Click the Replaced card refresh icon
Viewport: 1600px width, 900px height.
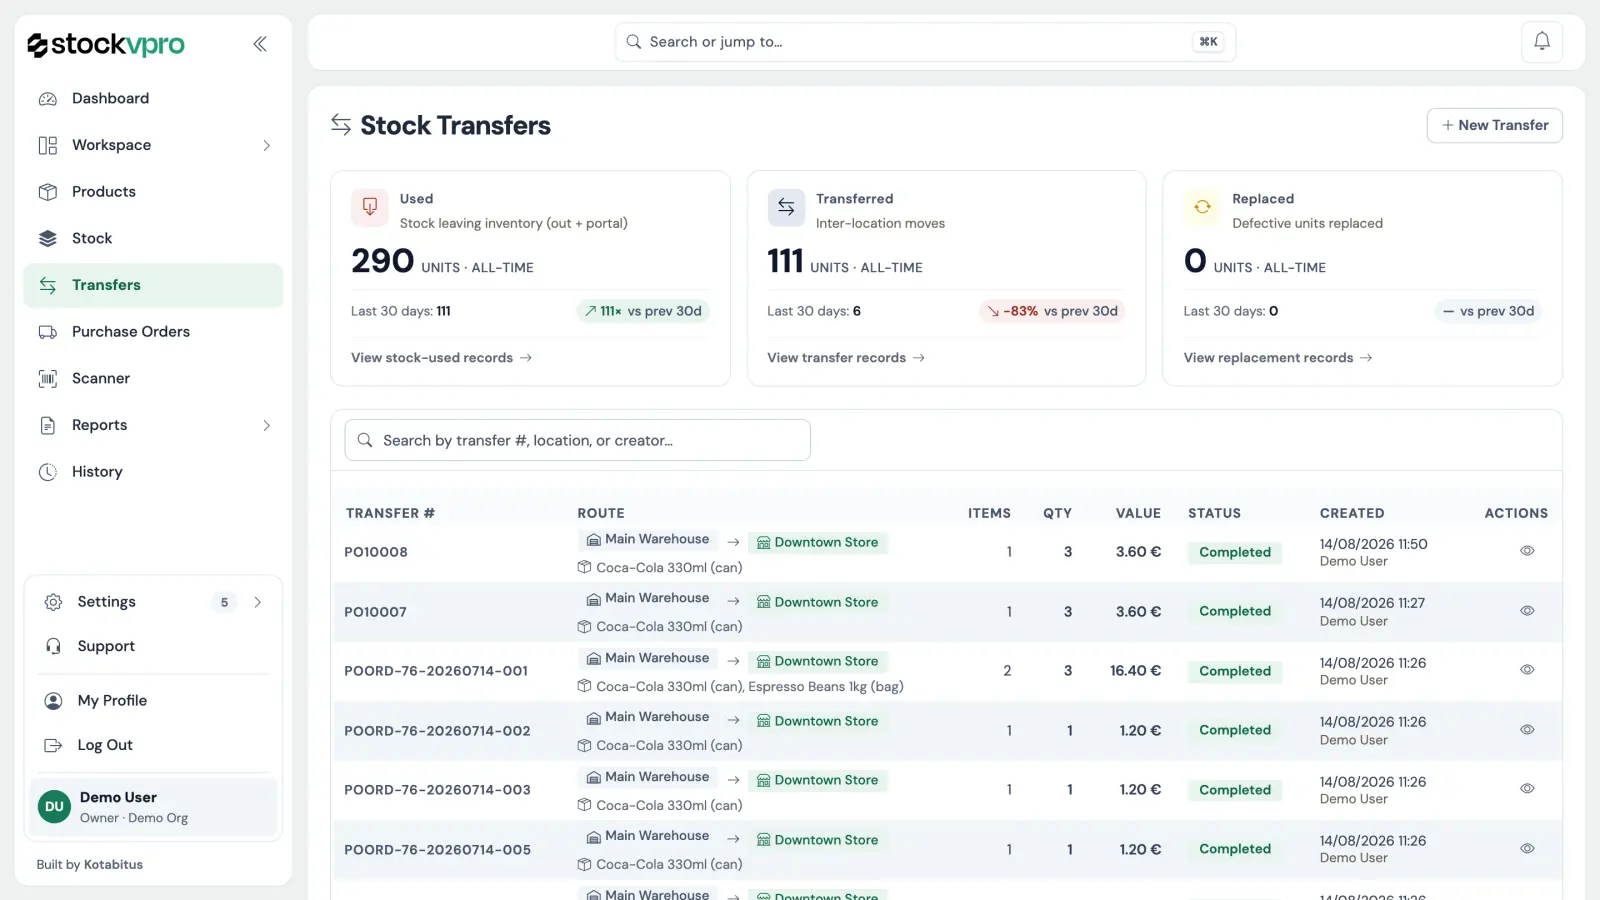1202,207
